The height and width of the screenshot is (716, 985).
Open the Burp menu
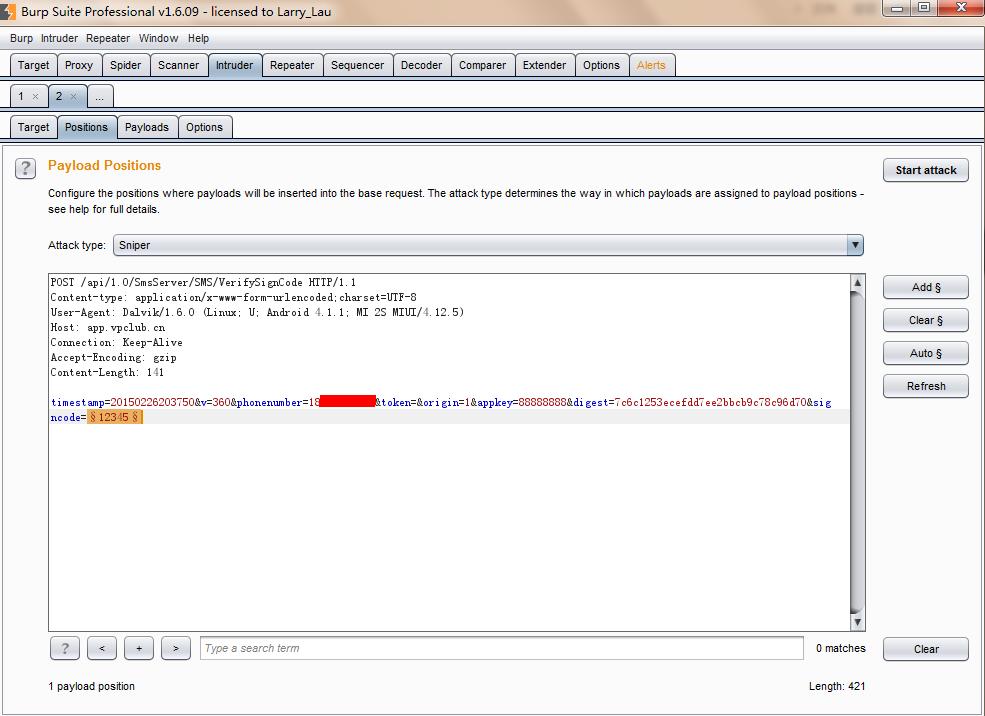coord(21,38)
